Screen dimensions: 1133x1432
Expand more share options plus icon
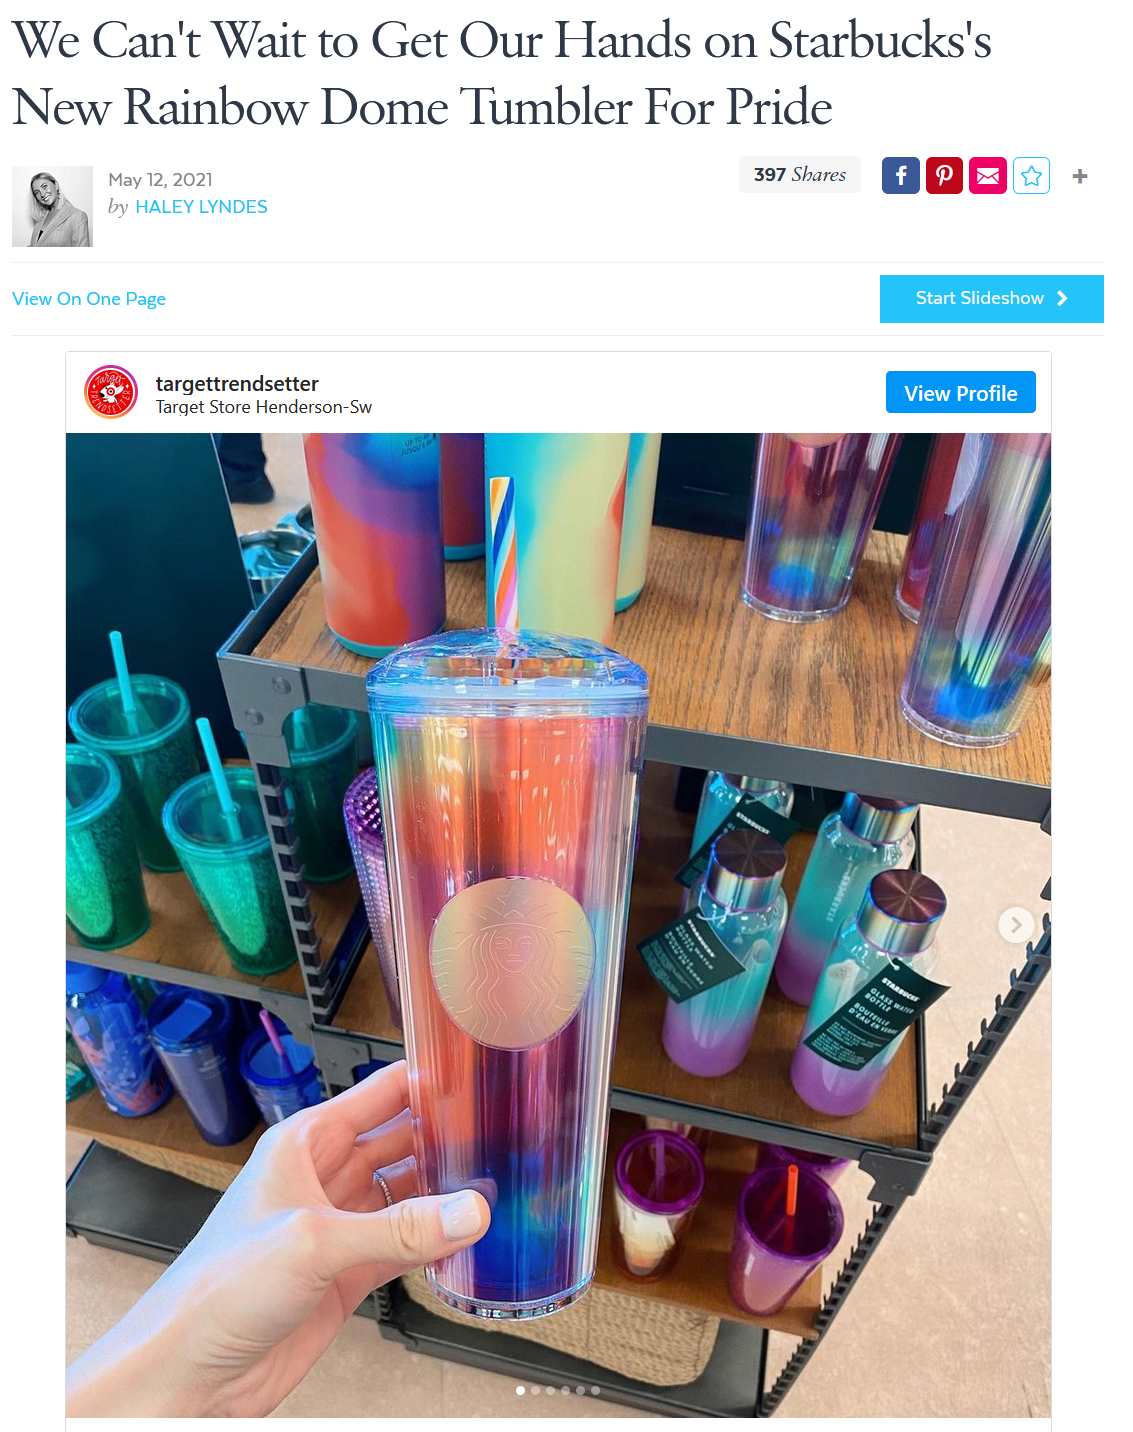click(1080, 176)
